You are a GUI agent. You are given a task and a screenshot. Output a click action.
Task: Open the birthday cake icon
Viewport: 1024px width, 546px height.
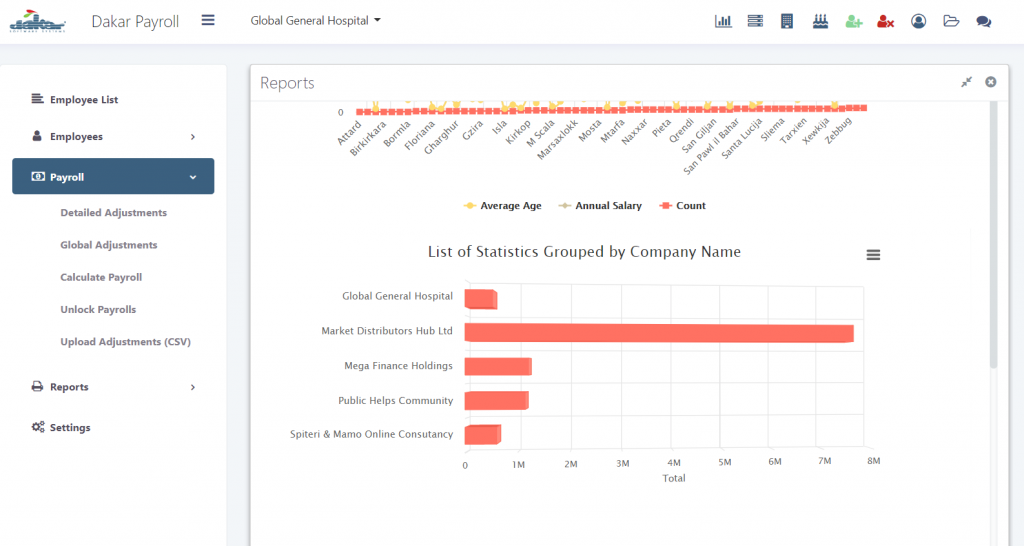pos(820,21)
